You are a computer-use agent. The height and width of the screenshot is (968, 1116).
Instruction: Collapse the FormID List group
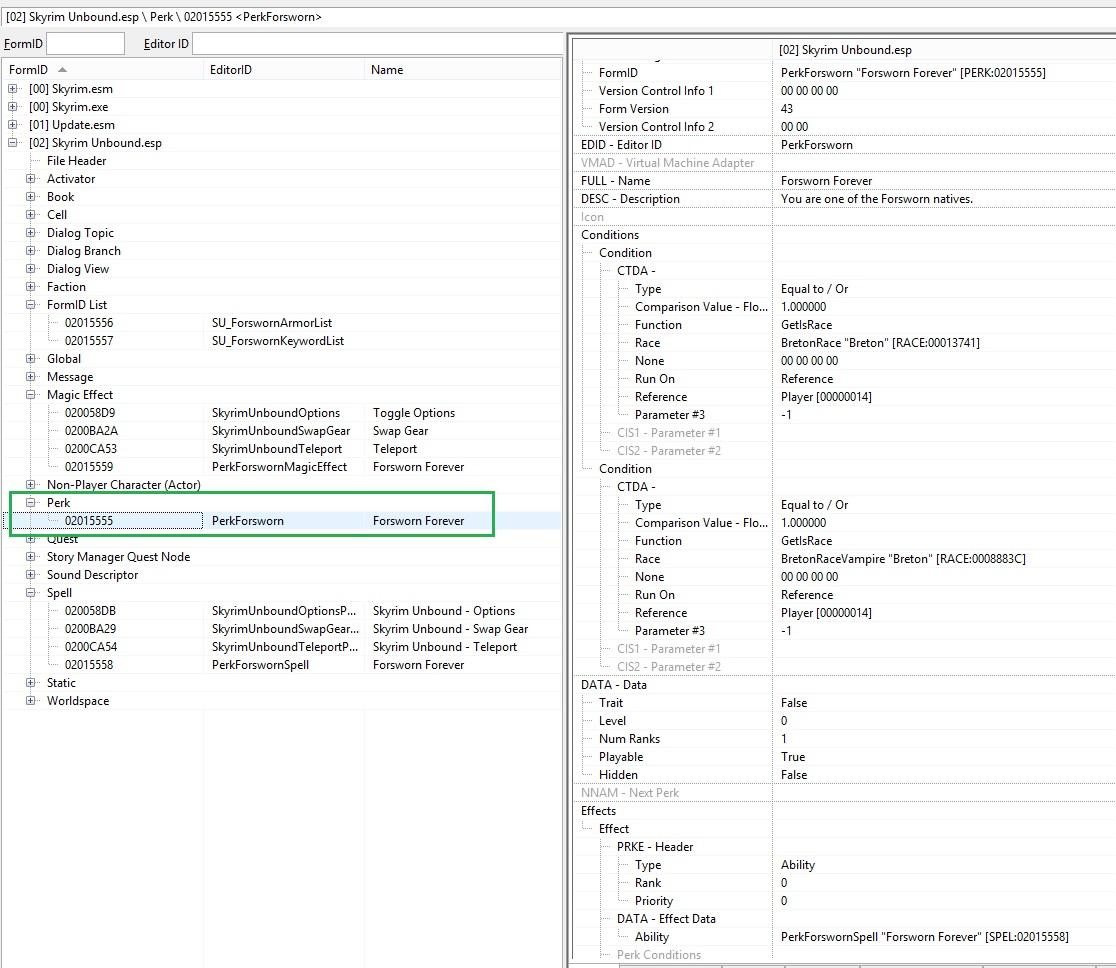30,305
